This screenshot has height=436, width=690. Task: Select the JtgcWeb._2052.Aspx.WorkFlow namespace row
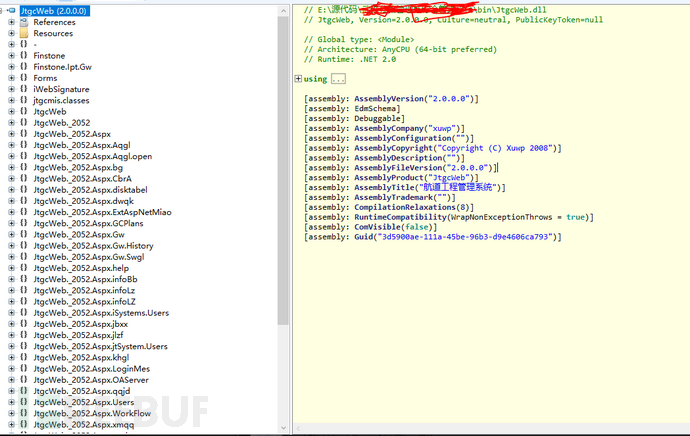point(92,413)
